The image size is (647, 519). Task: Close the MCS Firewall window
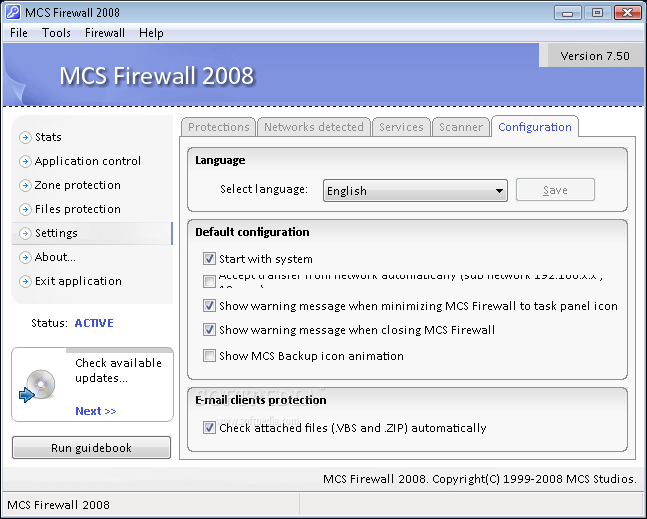pyautogui.click(x=627, y=13)
